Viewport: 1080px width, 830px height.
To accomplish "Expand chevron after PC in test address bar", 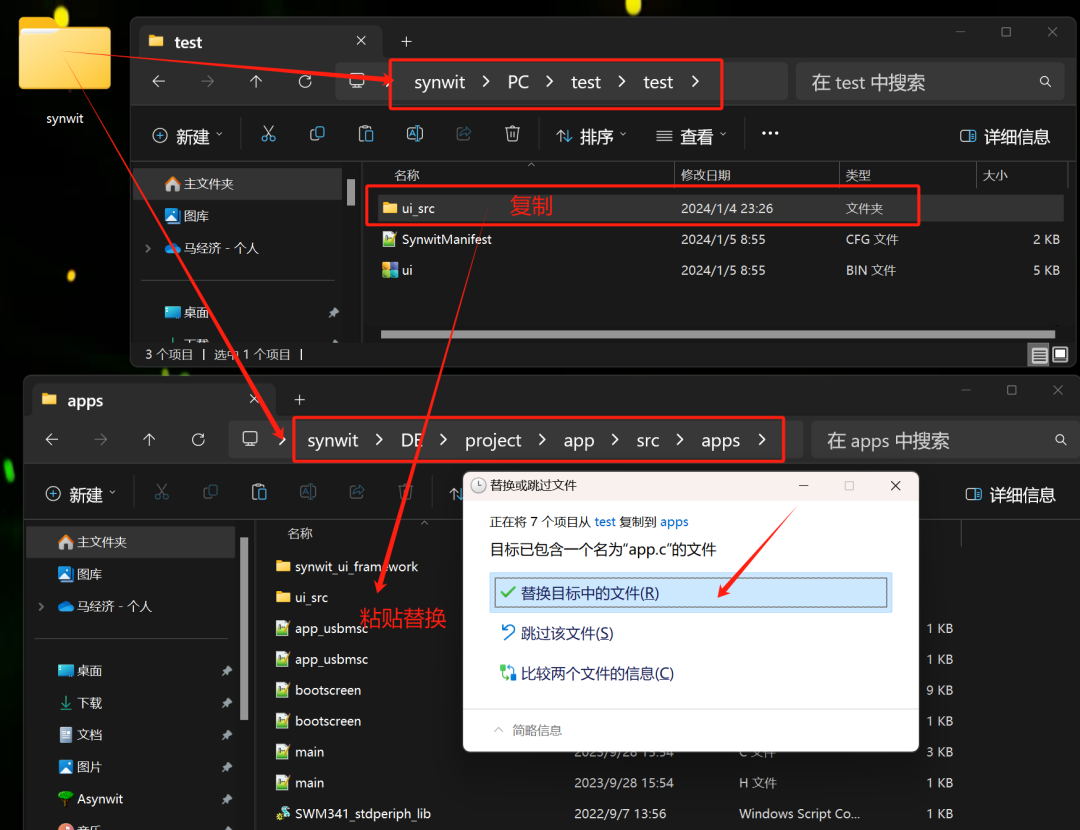I will [x=550, y=81].
